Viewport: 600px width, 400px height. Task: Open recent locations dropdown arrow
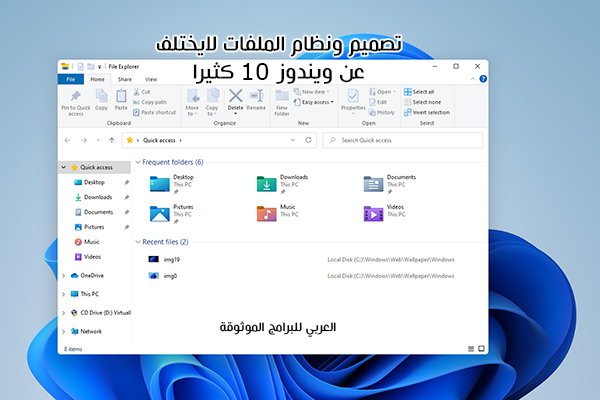point(98,140)
